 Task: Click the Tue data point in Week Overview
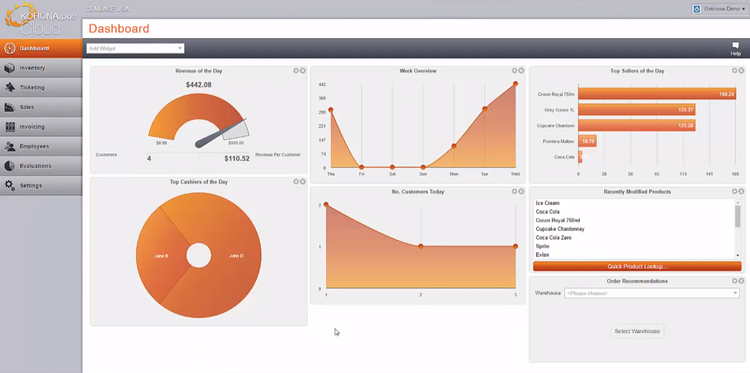(x=485, y=109)
